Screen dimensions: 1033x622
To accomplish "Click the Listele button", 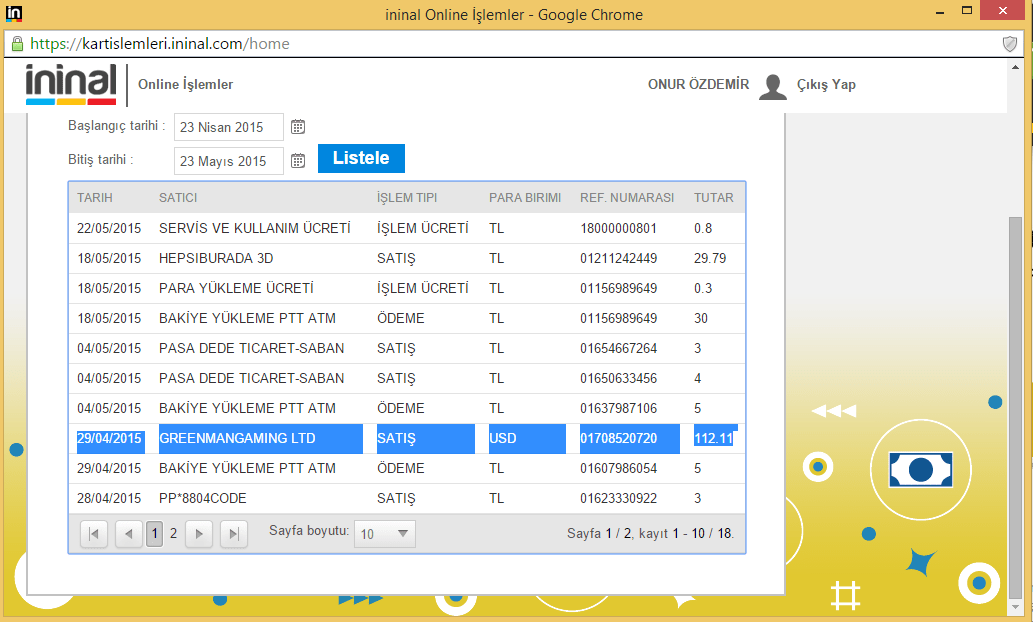I will (x=361, y=158).
